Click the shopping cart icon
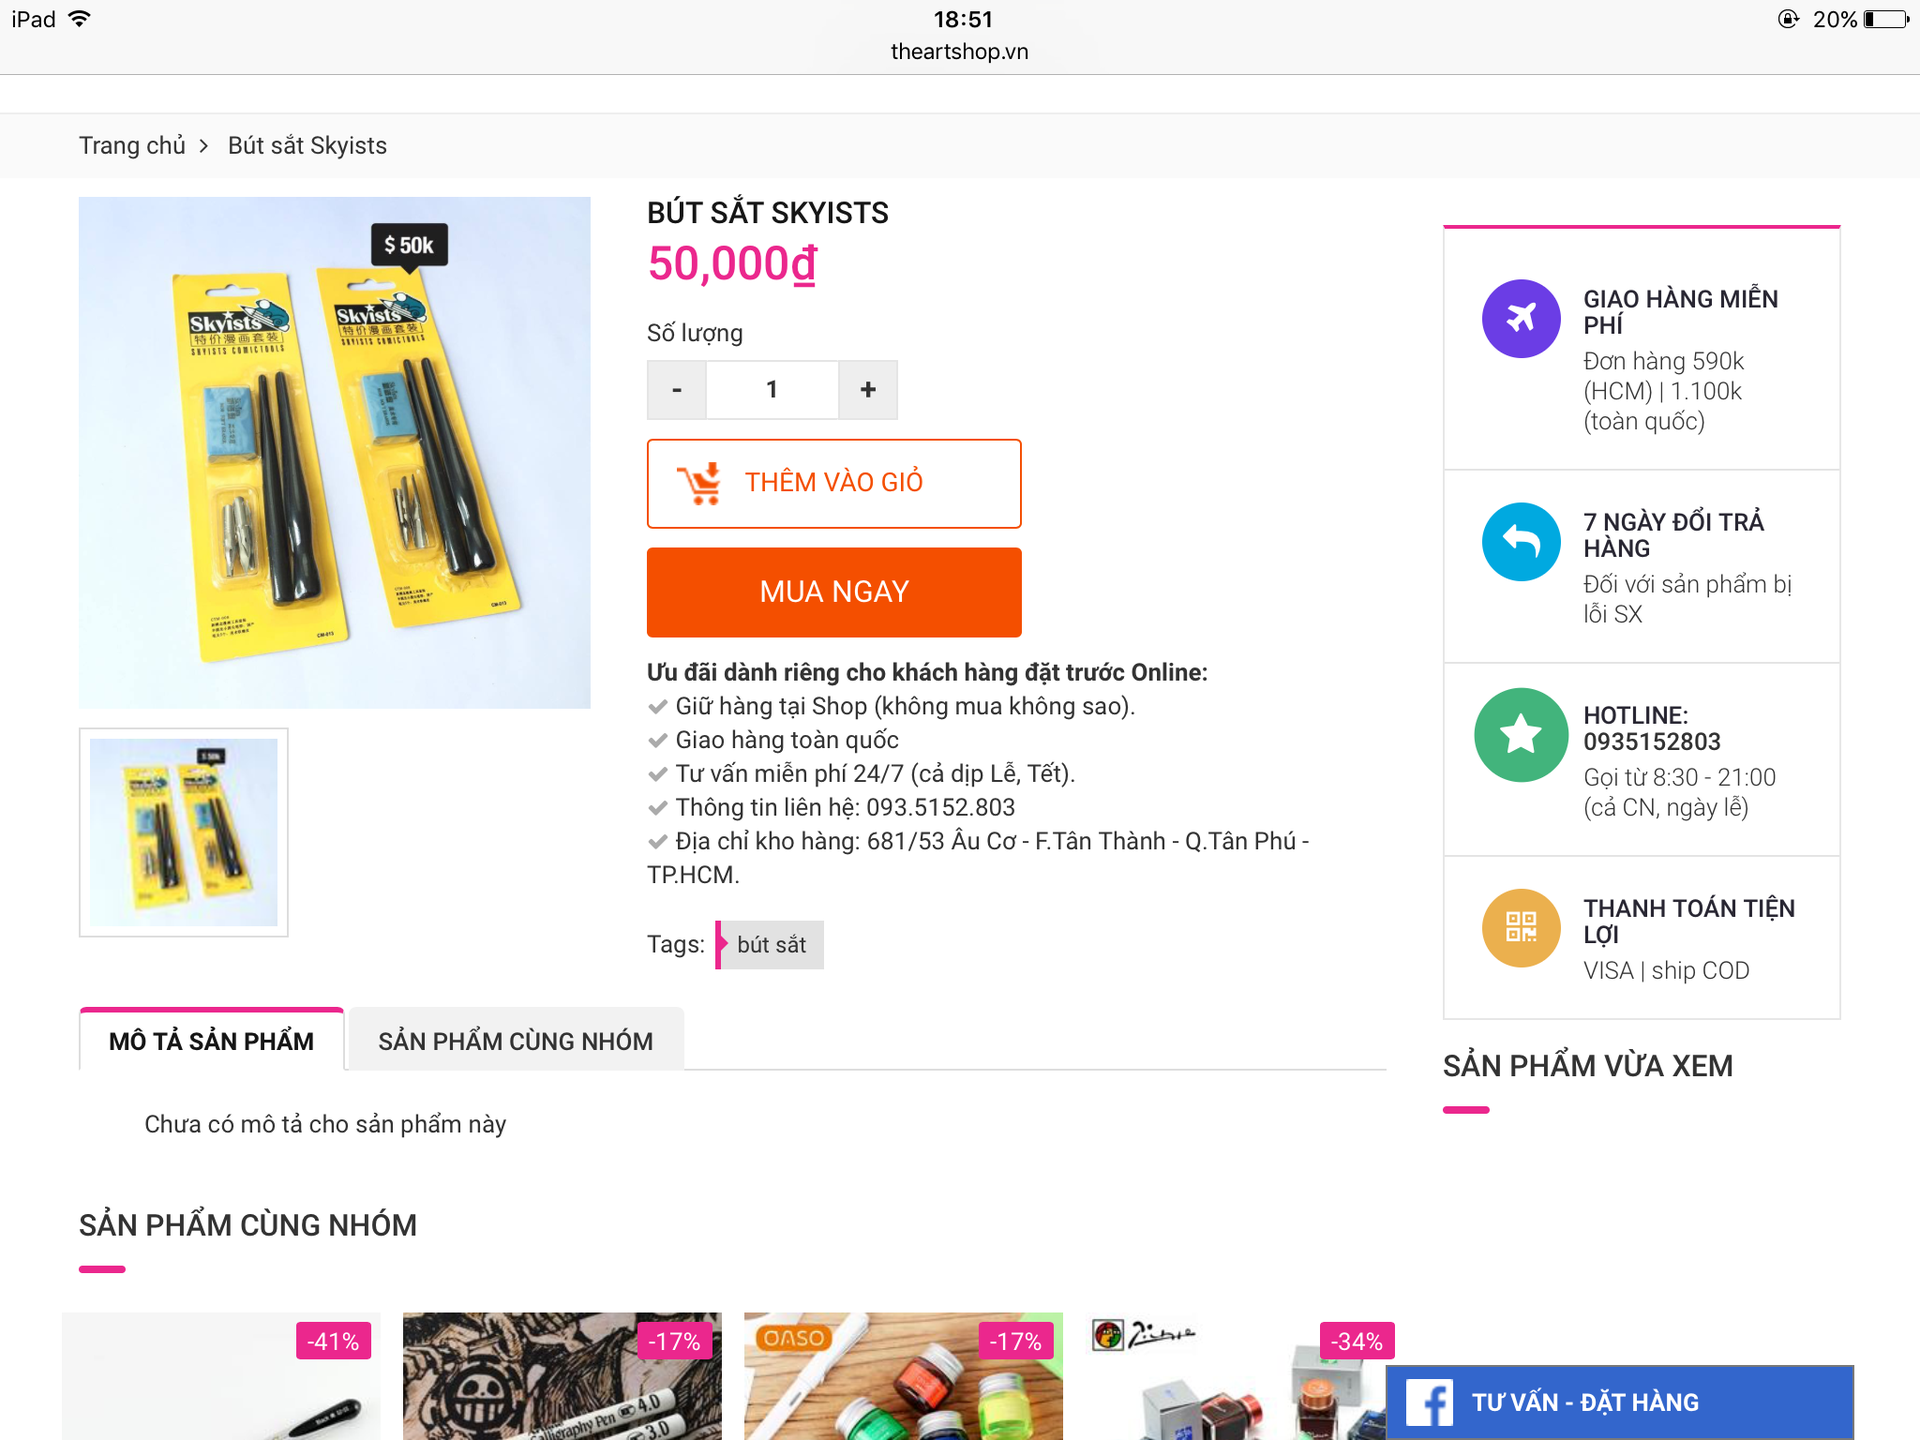The height and width of the screenshot is (1440, 1920). point(700,483)
